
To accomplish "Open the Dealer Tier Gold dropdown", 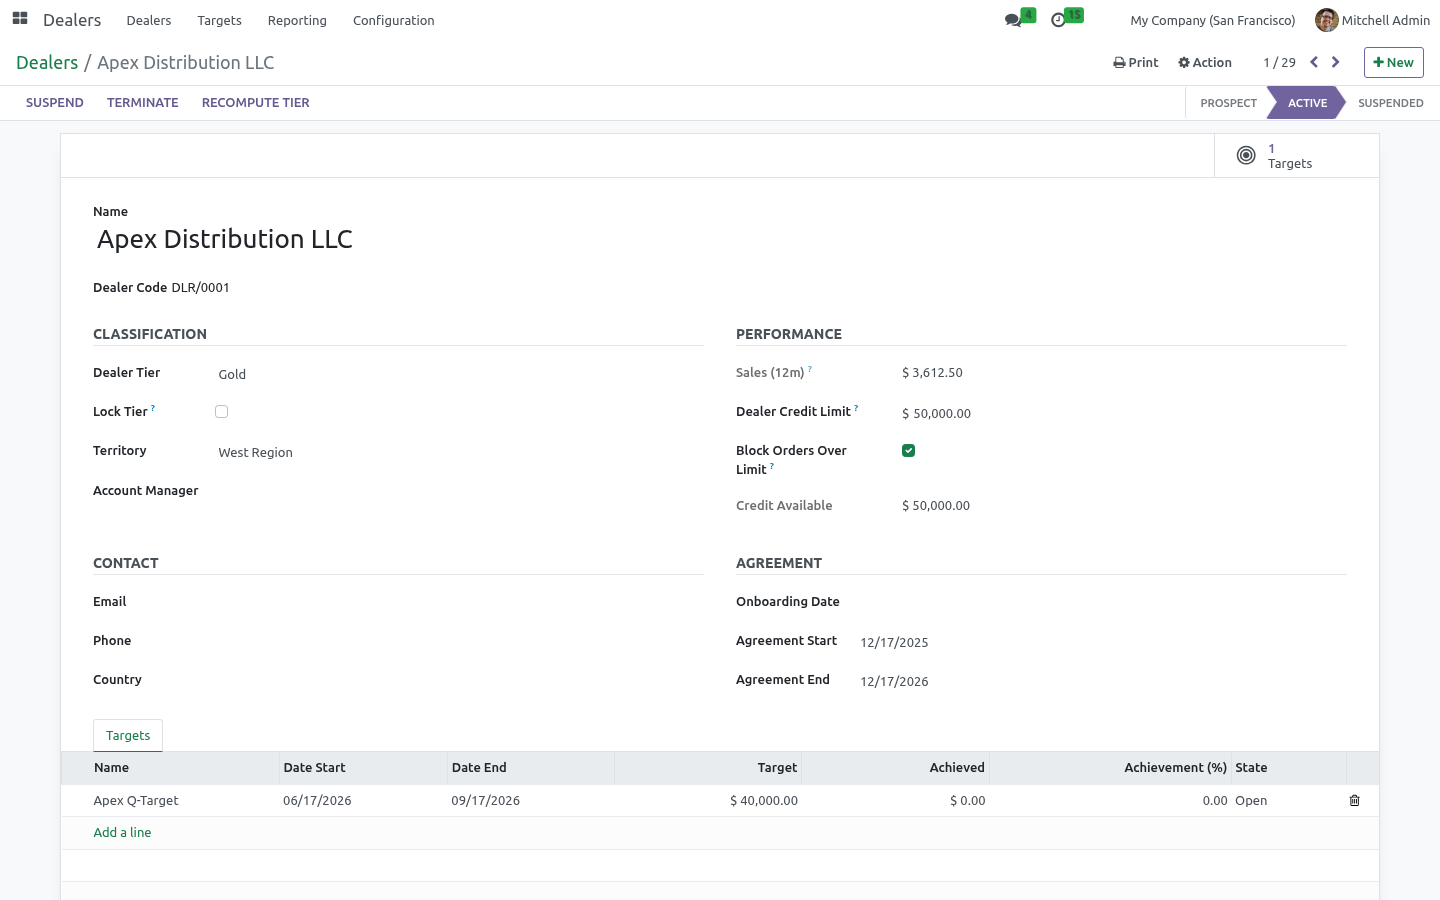I will 460,374.
